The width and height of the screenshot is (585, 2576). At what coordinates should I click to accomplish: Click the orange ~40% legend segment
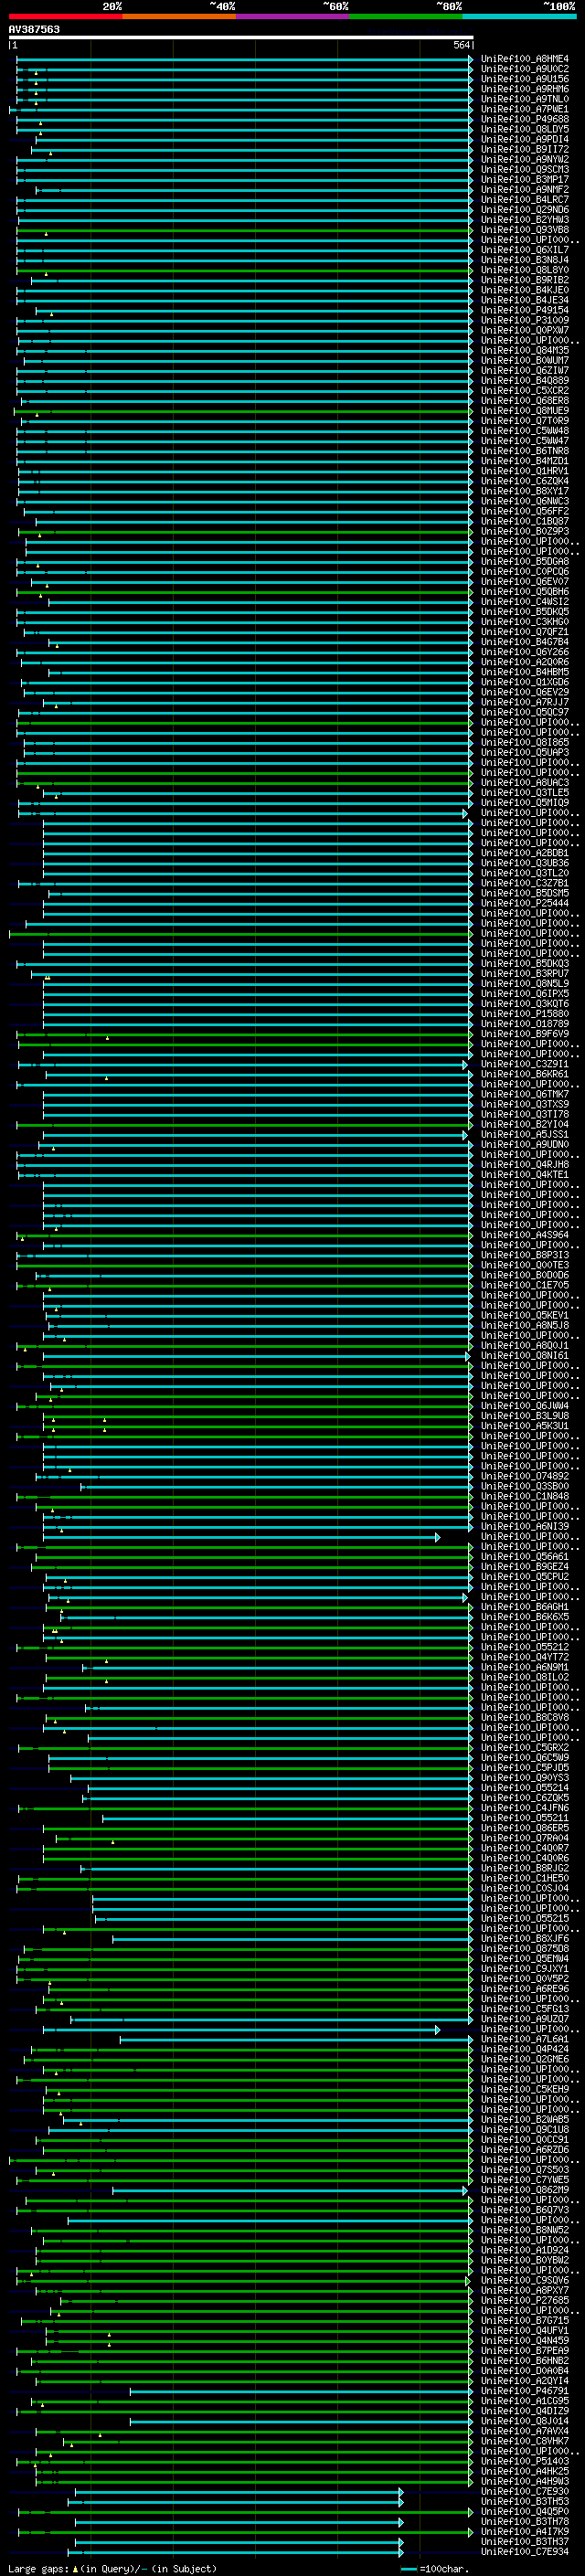pyautogui.click(x=179, y=16)
